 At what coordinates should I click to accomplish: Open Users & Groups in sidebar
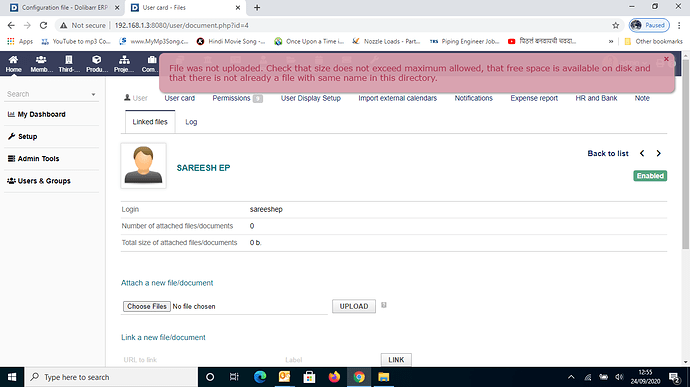point(39,181)
